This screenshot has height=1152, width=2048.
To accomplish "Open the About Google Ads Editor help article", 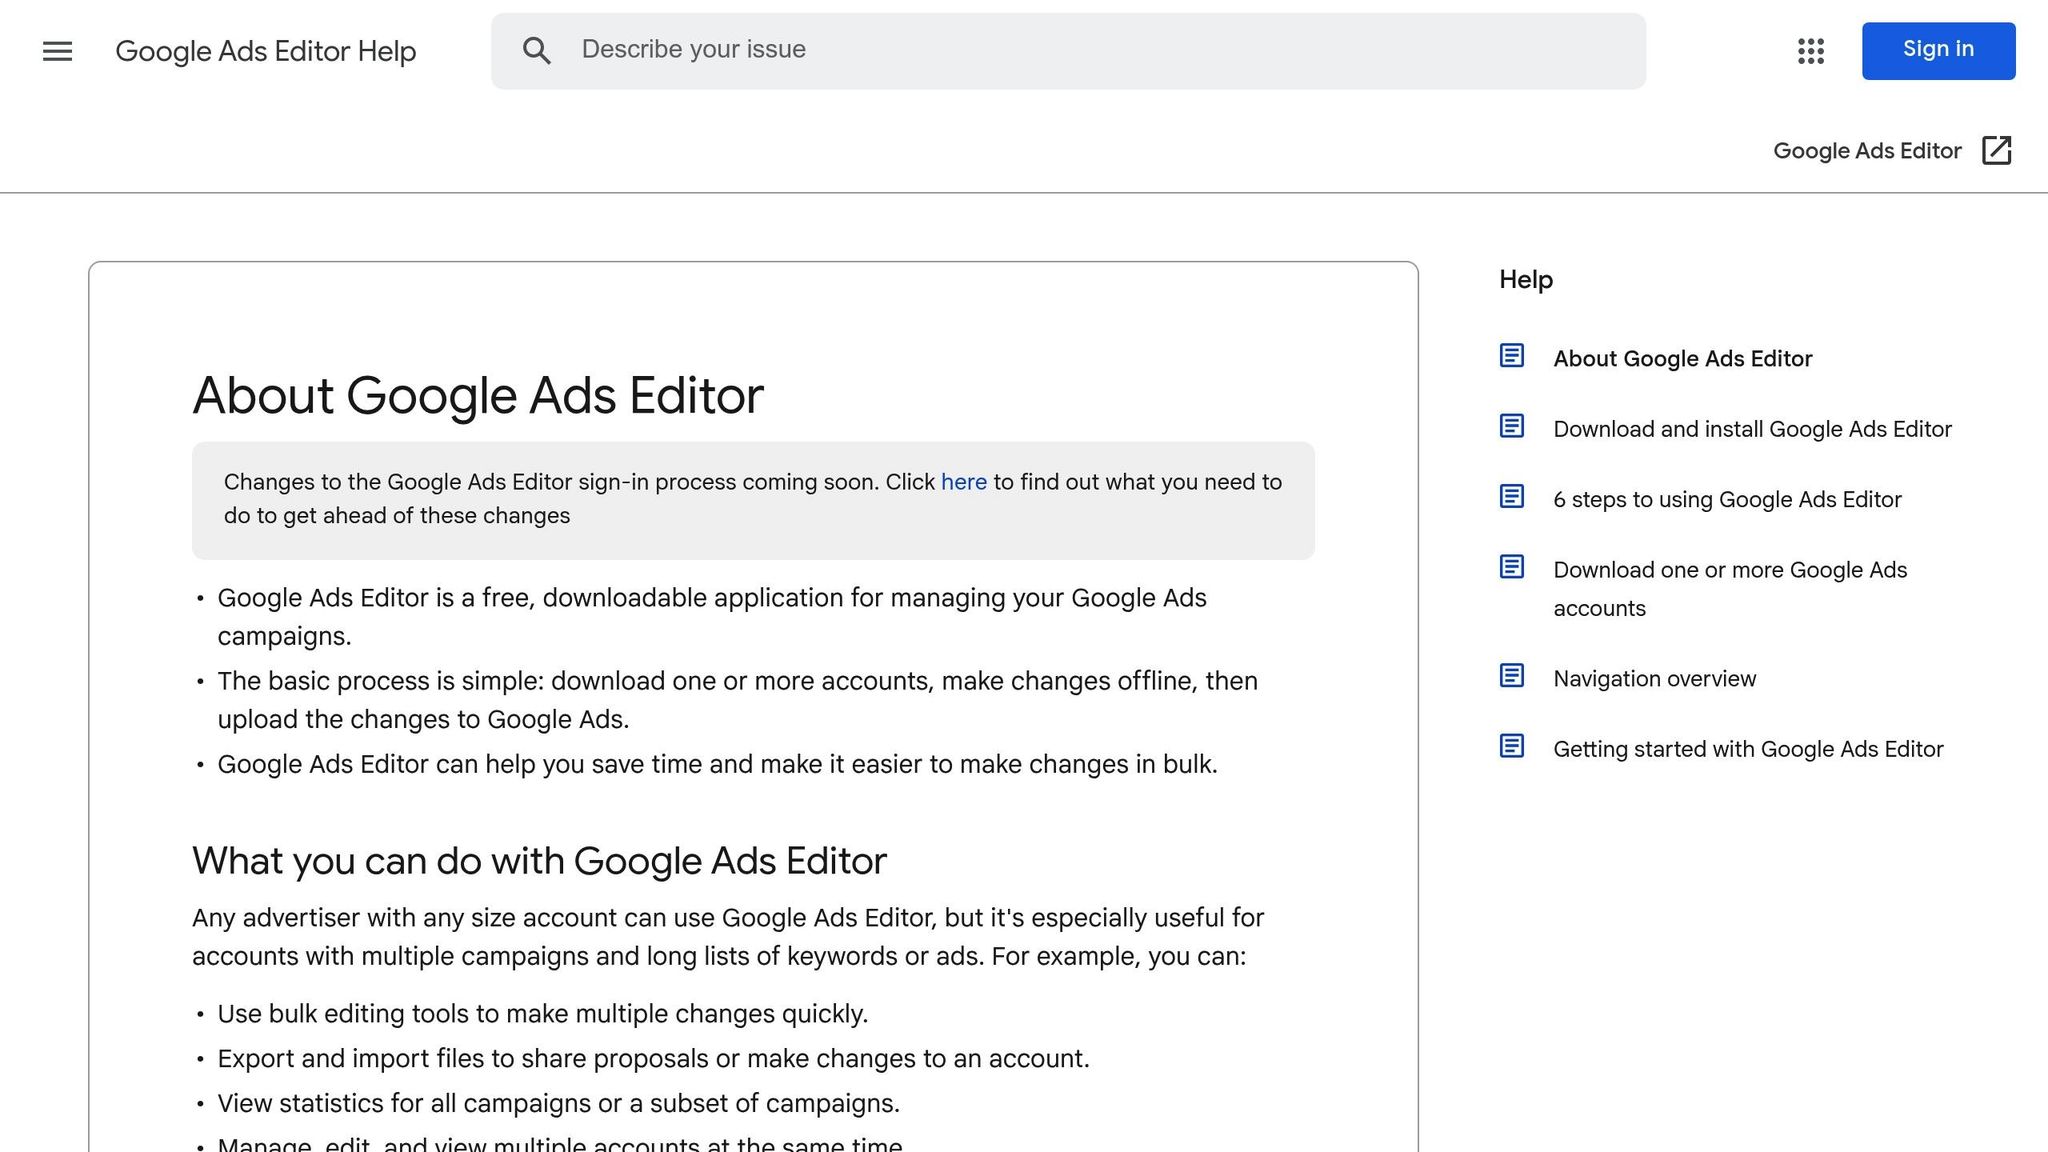I will tap(1682, 358).
